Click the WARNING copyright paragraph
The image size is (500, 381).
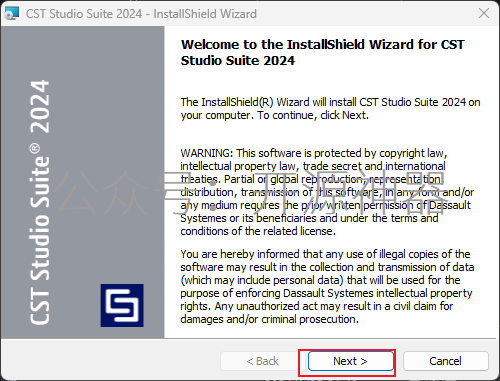click(x=327, y=192)
